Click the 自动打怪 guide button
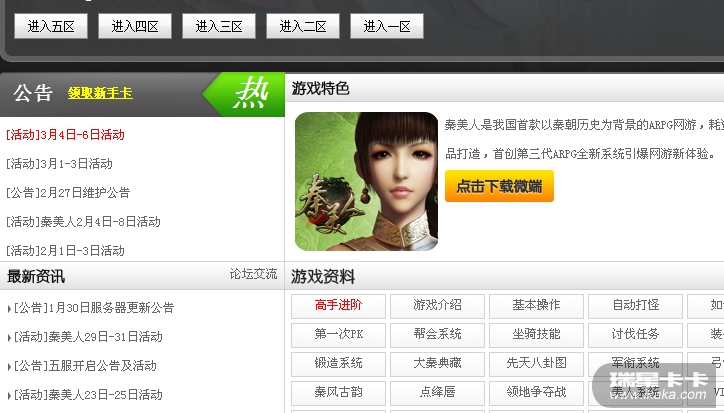724x413 pixels. pos(635,305)
